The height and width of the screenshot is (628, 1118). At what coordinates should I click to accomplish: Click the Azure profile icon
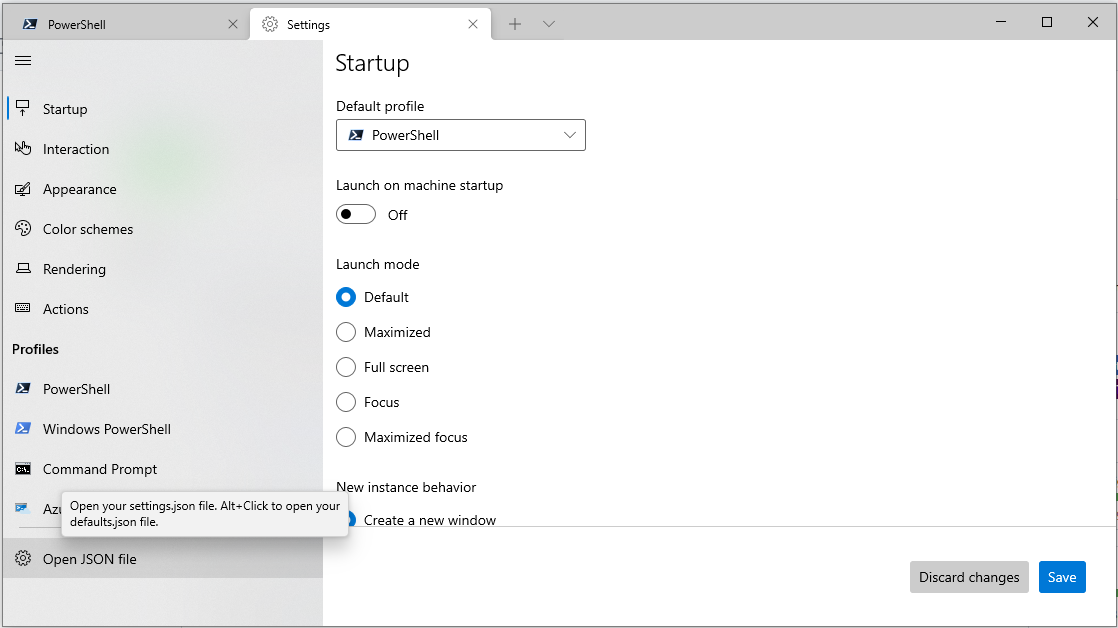coord(23,508)
